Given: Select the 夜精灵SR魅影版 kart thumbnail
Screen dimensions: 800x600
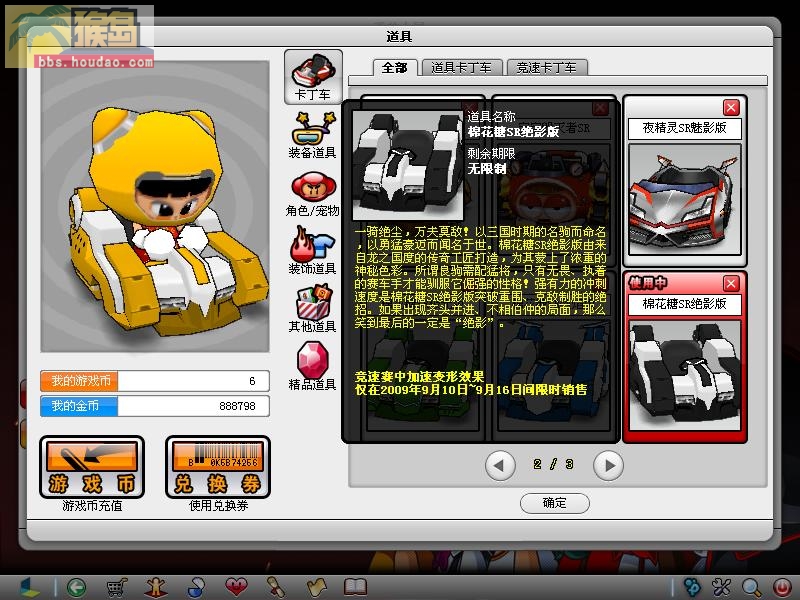Looking at the screenshot, I should (x=685, y=199).
